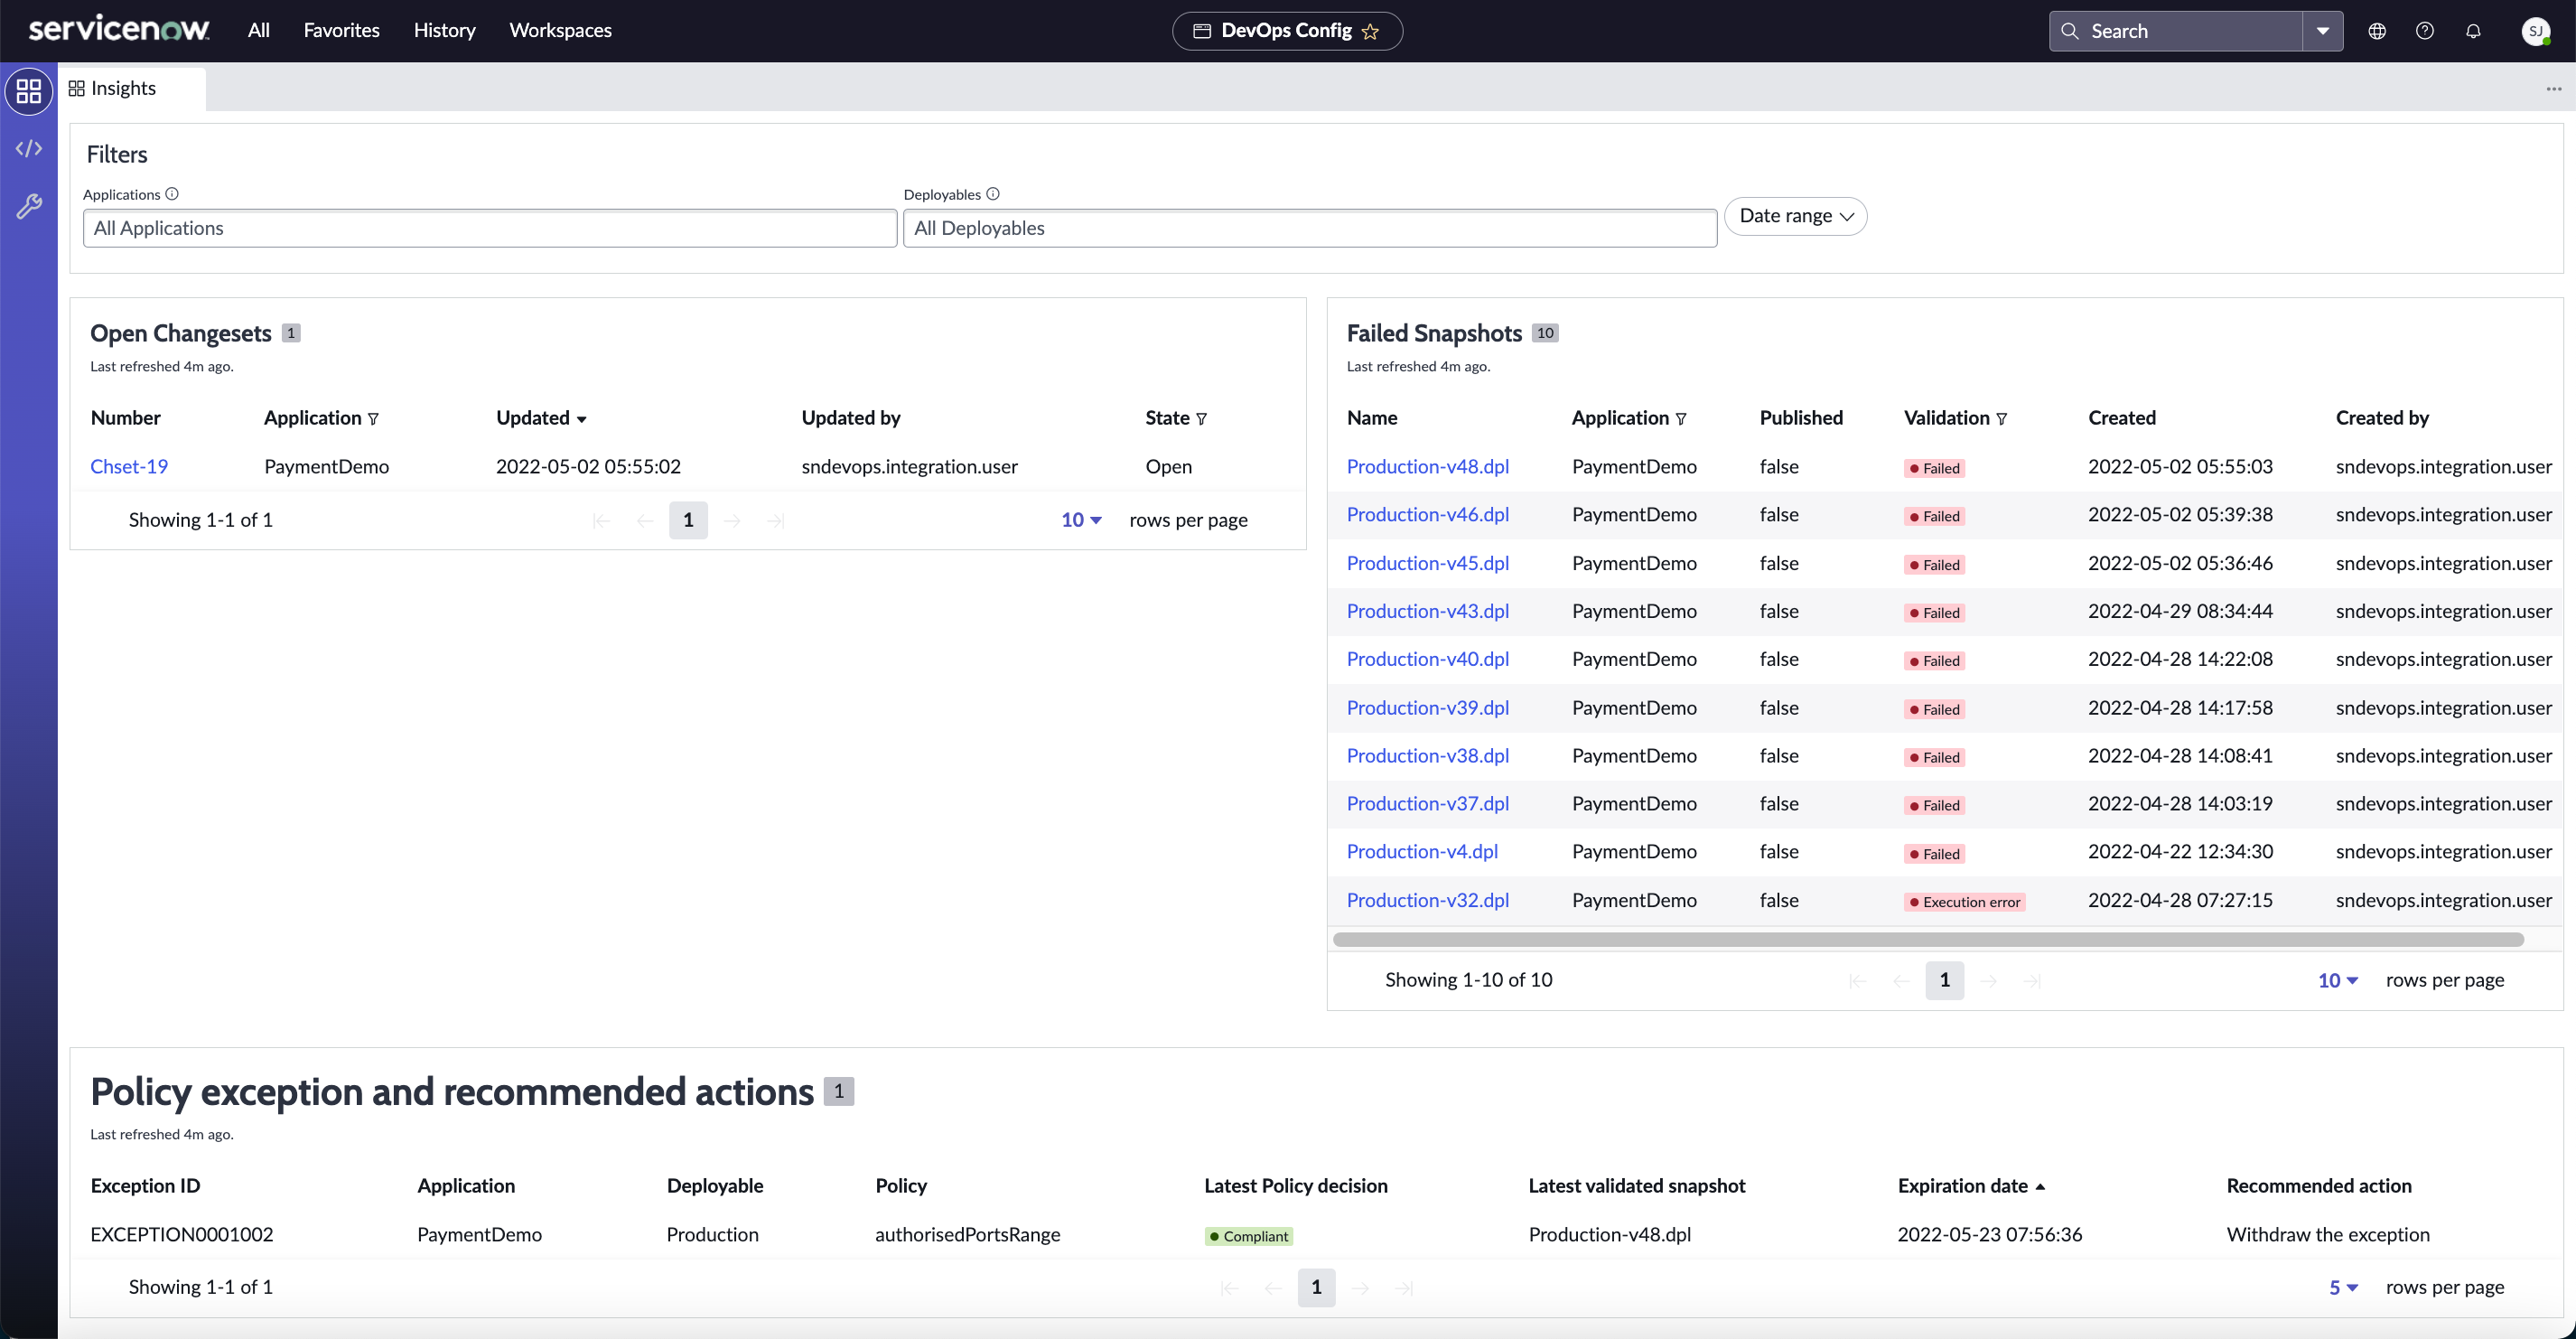Viewport: 2576px width, 1339px height.
Task: Click the Execution error validation badge
Action: (x=1964, y=903)
